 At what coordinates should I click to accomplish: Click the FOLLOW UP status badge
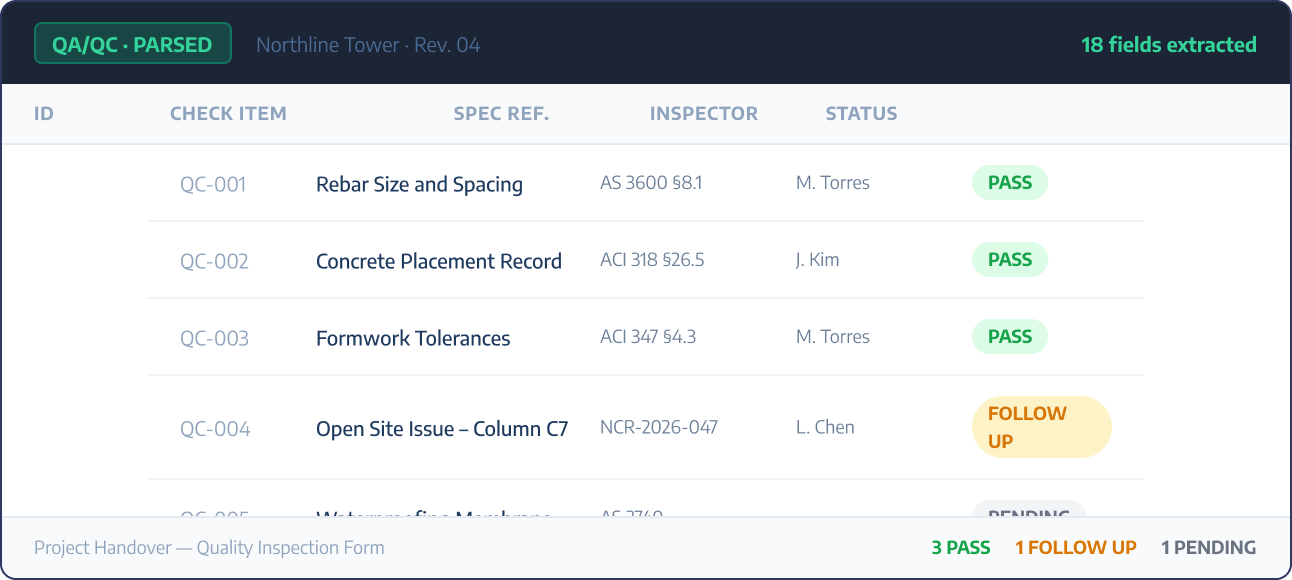[1042, 427]
